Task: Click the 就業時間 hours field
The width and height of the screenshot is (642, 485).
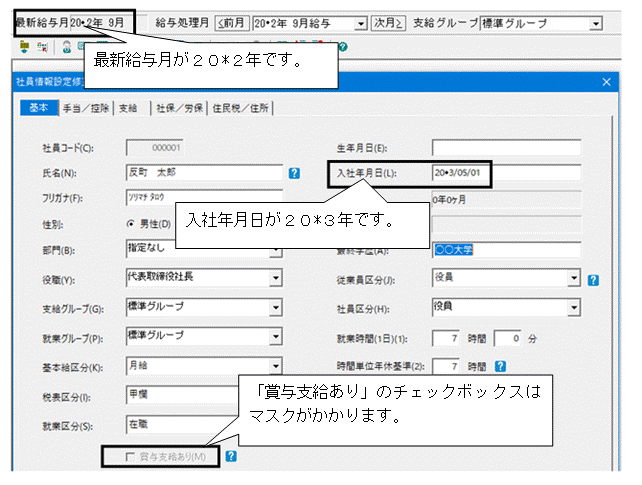Action: click(x=446, y=338)
